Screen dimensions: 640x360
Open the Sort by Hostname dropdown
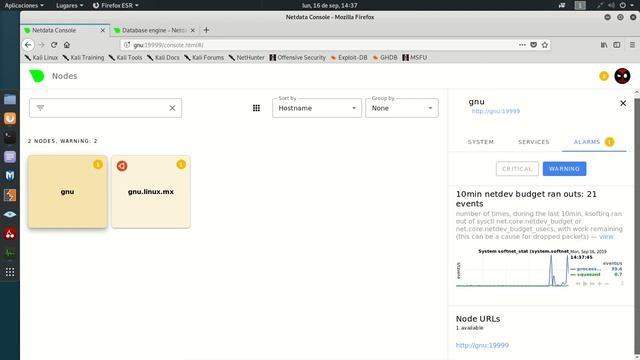[x=317, y=108]
